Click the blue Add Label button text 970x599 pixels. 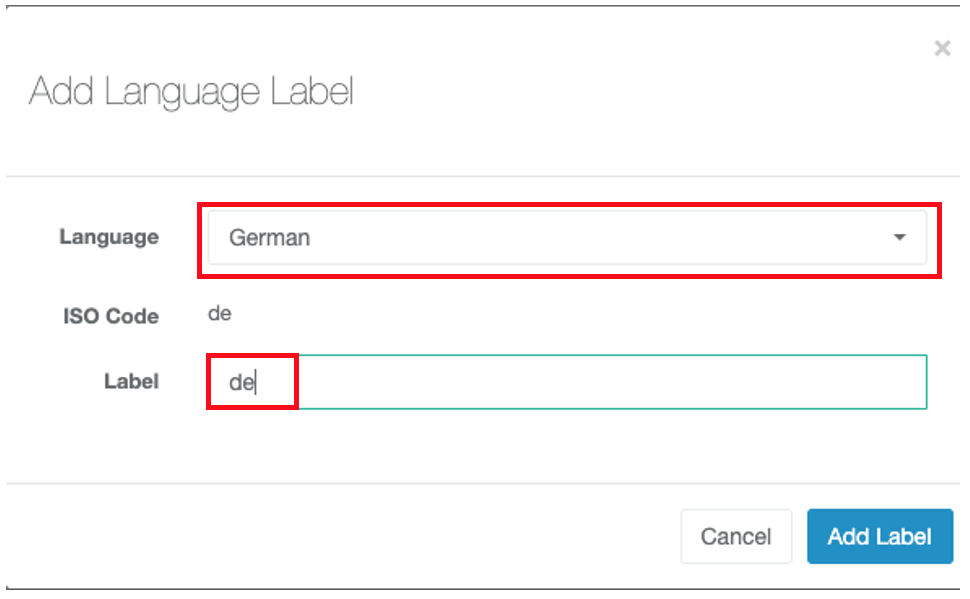click(879, 537)
